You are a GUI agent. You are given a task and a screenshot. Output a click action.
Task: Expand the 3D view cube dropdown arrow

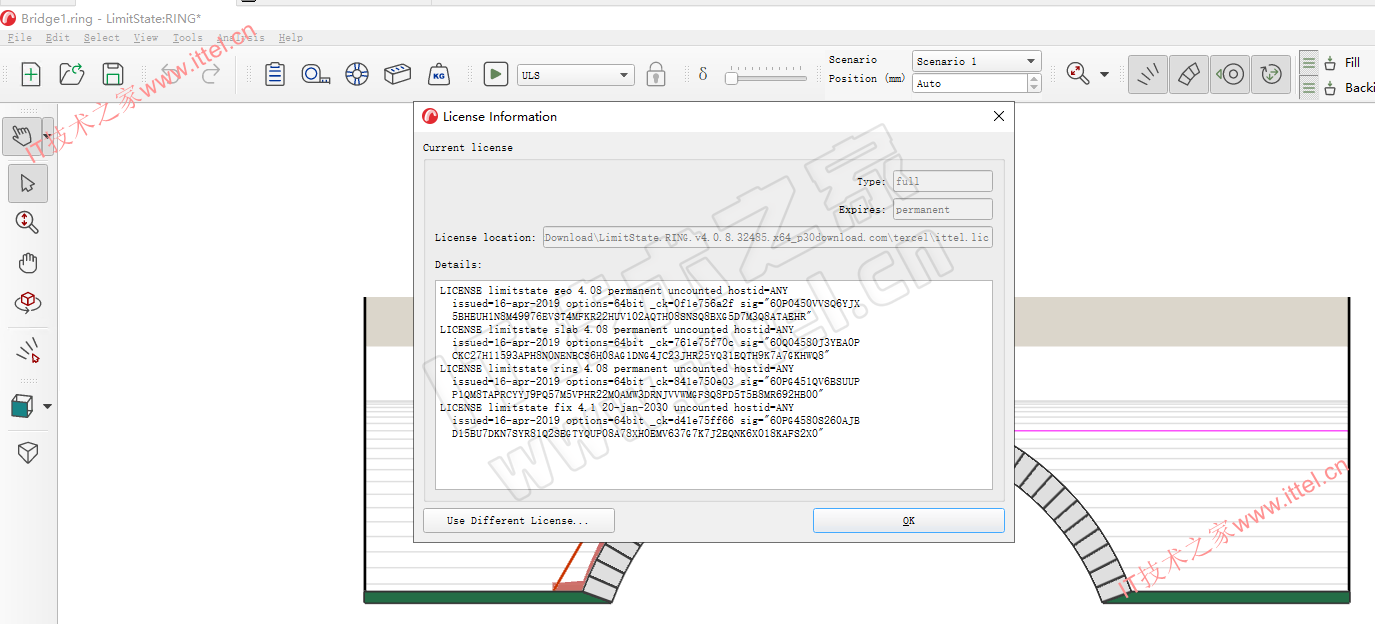point(47,407)
